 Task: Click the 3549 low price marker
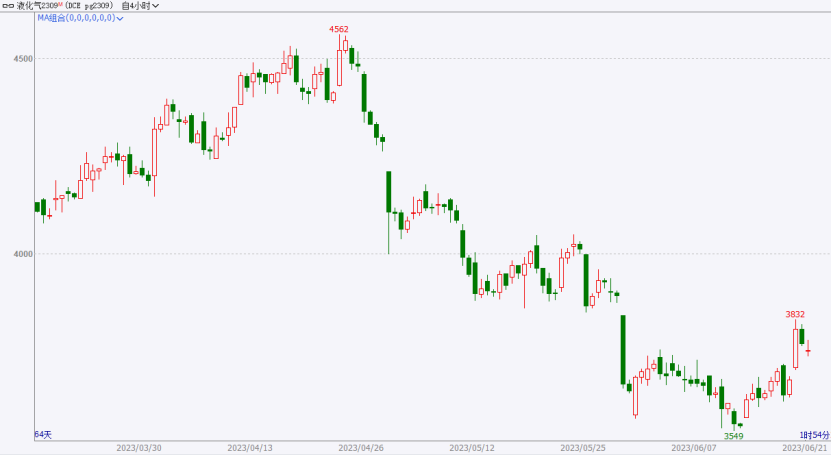[x=733, y=436]
